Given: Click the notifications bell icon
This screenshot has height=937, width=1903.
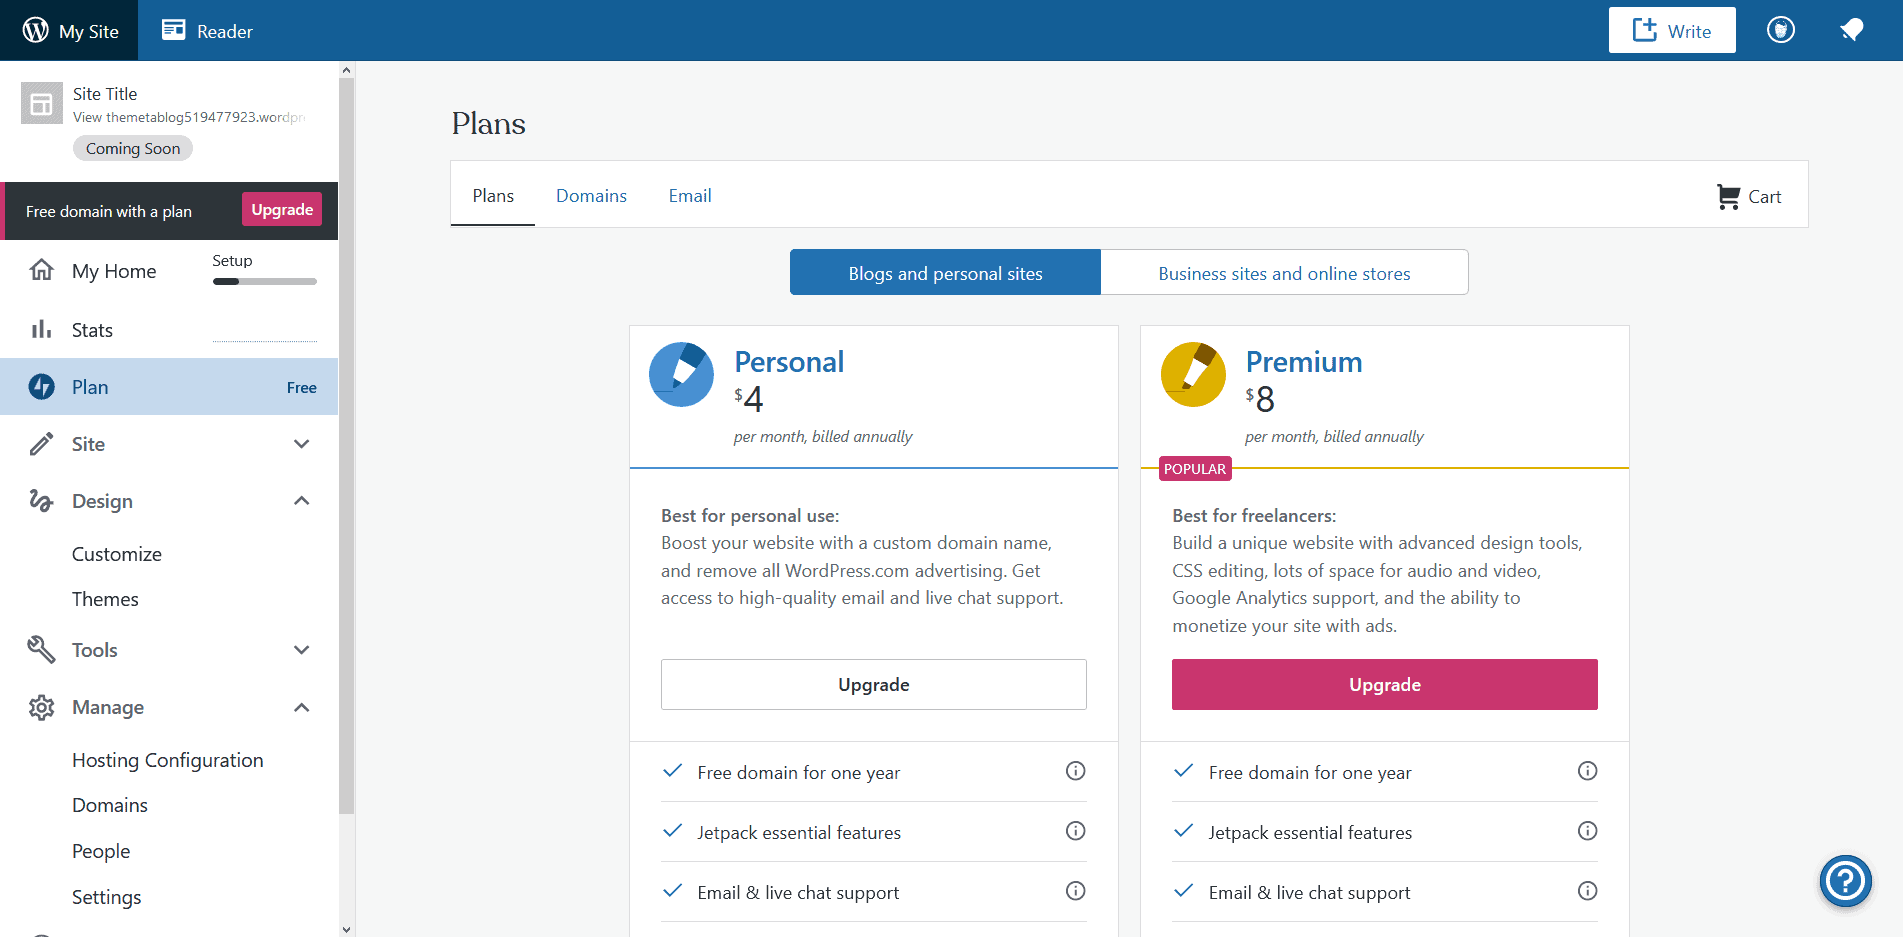Looking at the screenshot, I should pyautogui.click(x=1852, y=30).
